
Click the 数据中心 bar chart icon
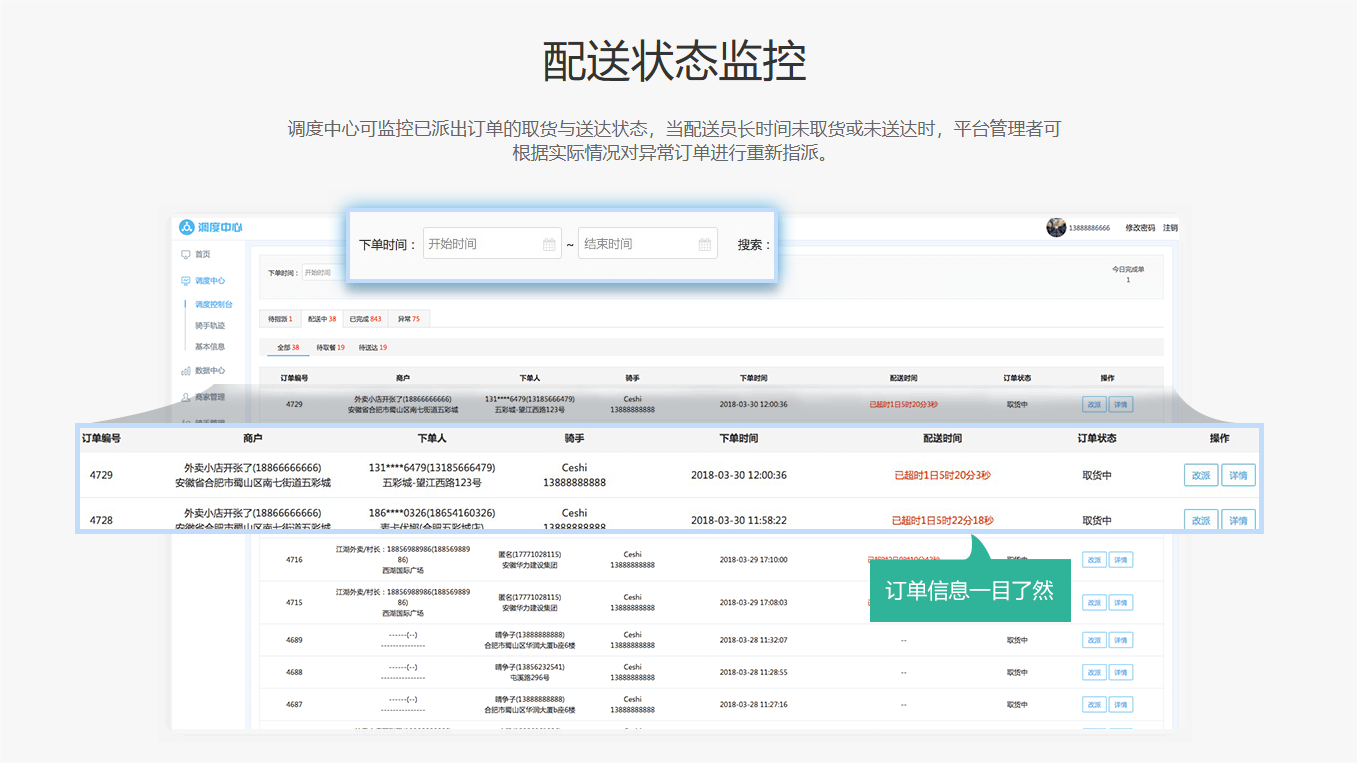[x=185, y=371]
